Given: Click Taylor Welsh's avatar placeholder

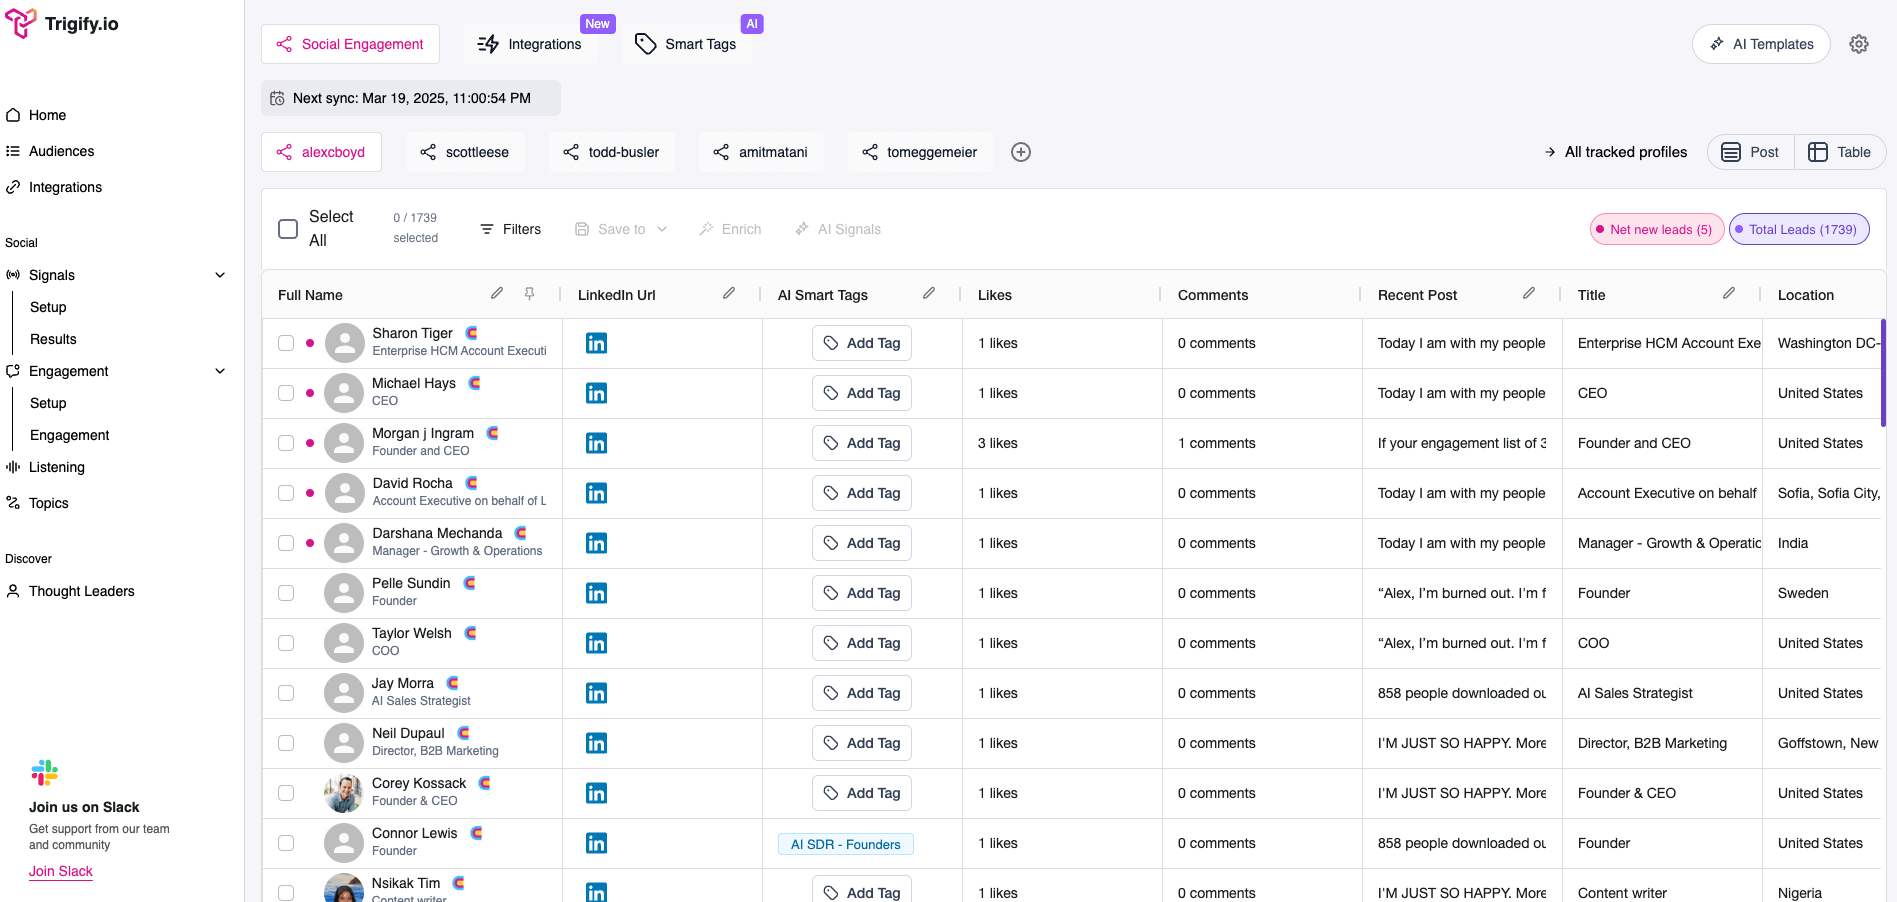Looking at the screenshot, I should coord(344,643).
